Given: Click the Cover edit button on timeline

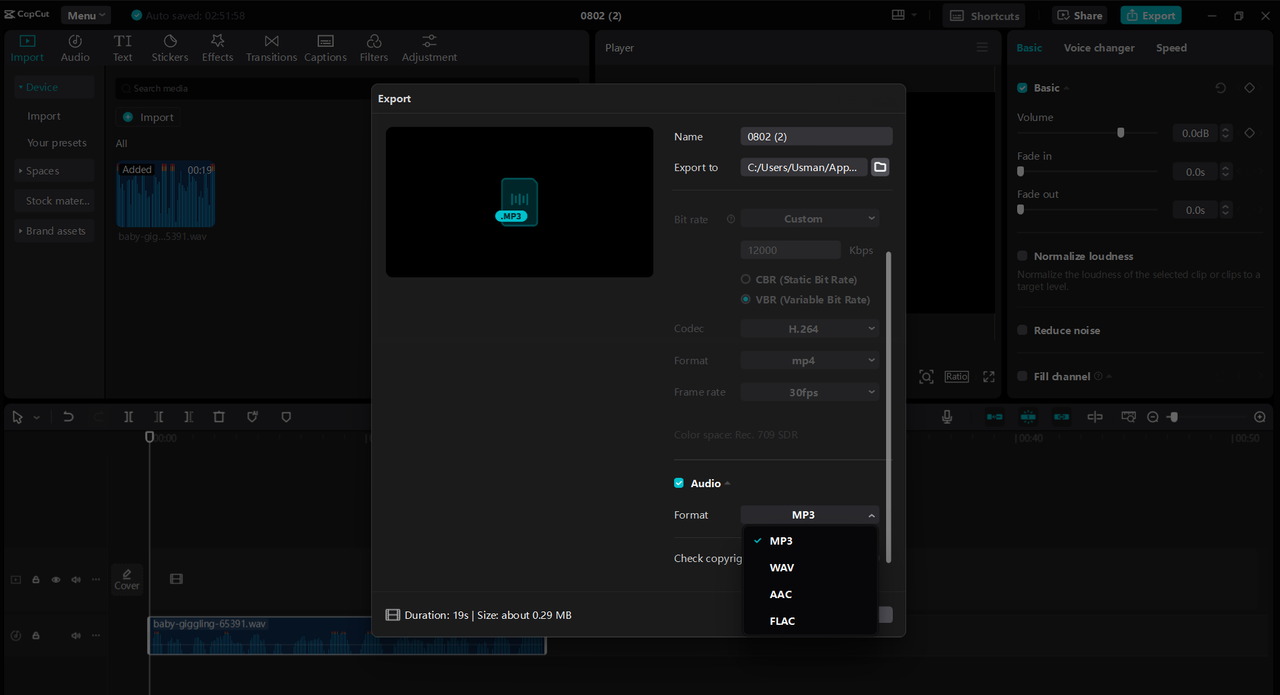Looking at the screenshot, I should pos(127,579).
